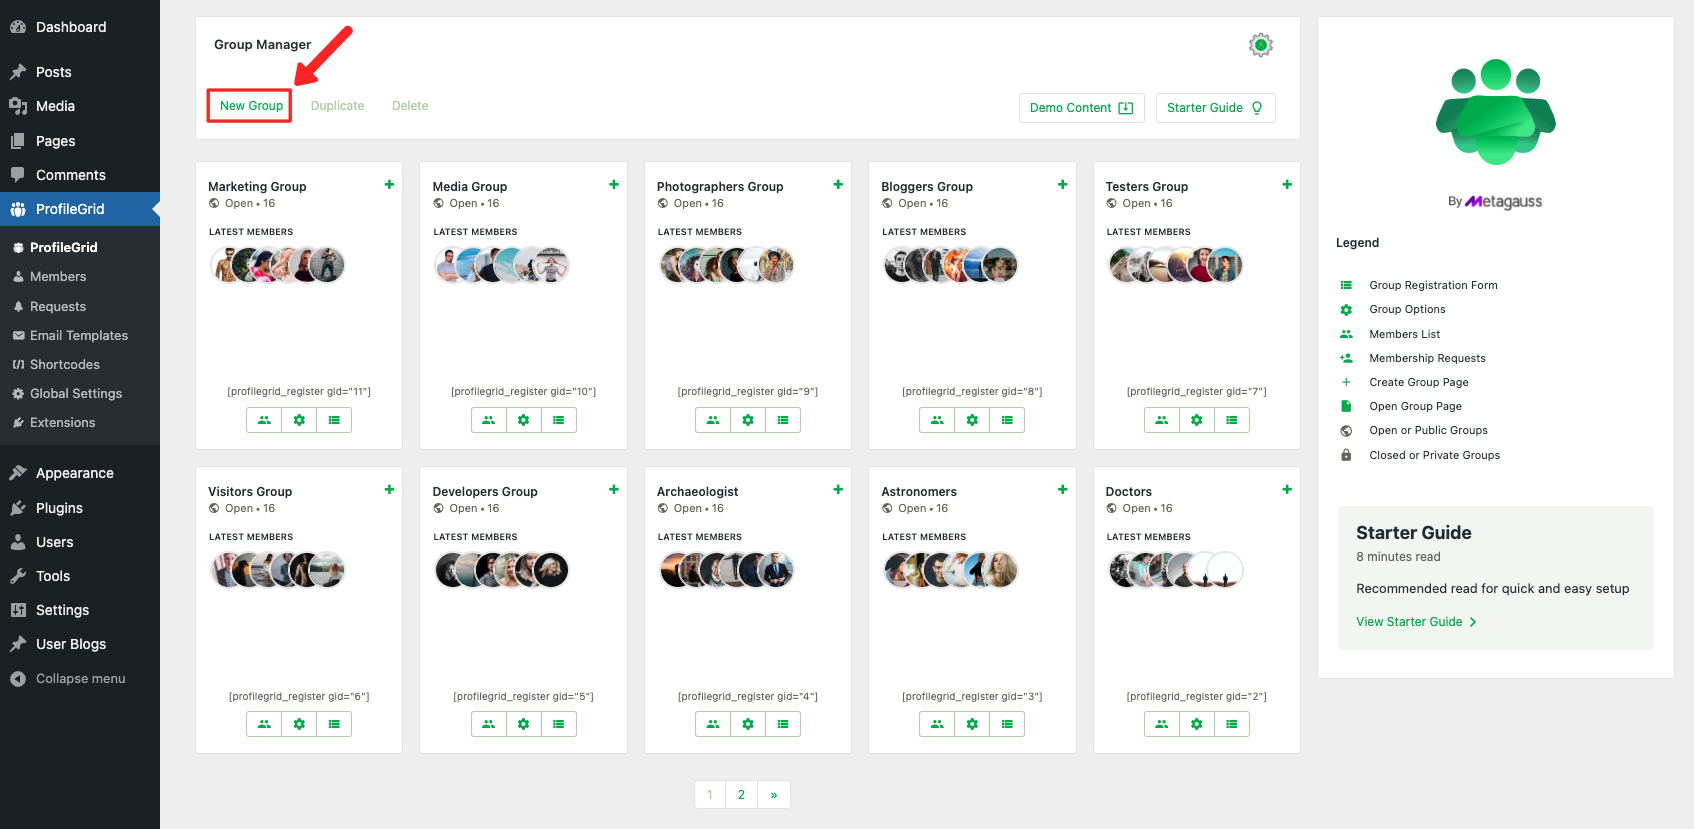This screenshot has height=829, width=1694.
Task: Click the New Group button
Action: (x=250, y=106)
